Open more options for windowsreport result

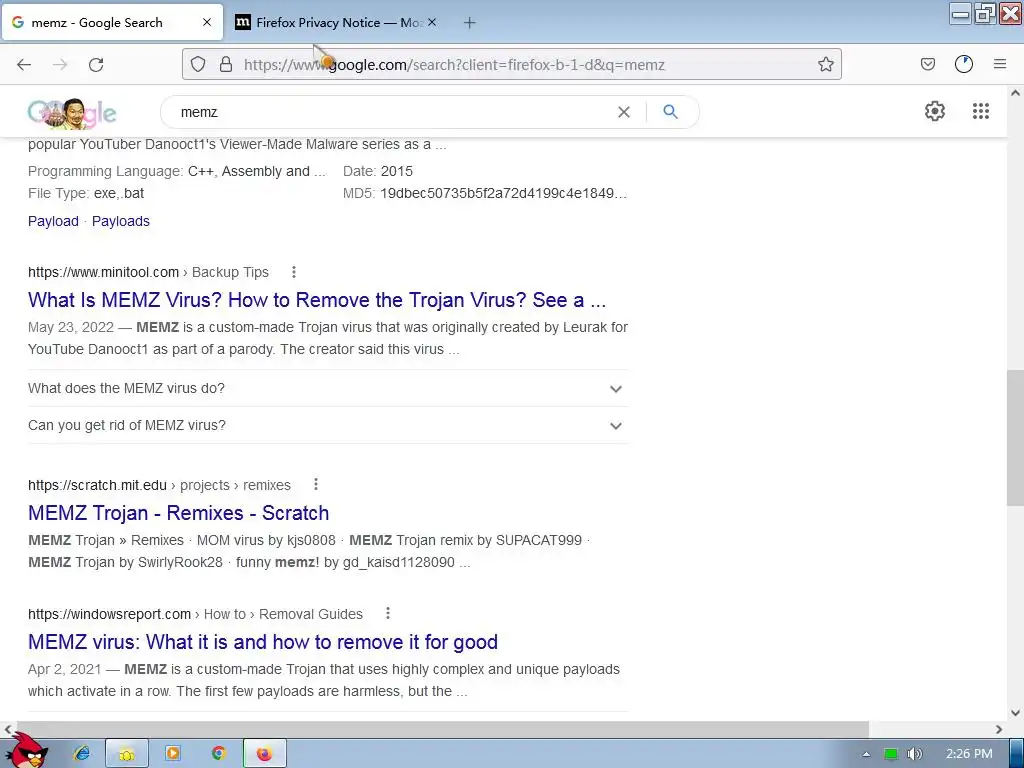388,613
